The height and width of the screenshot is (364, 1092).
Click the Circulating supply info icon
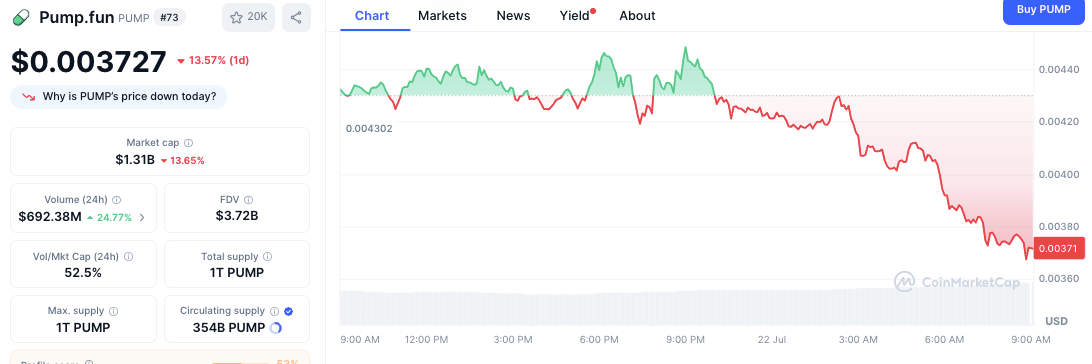[x=274, y=311]
